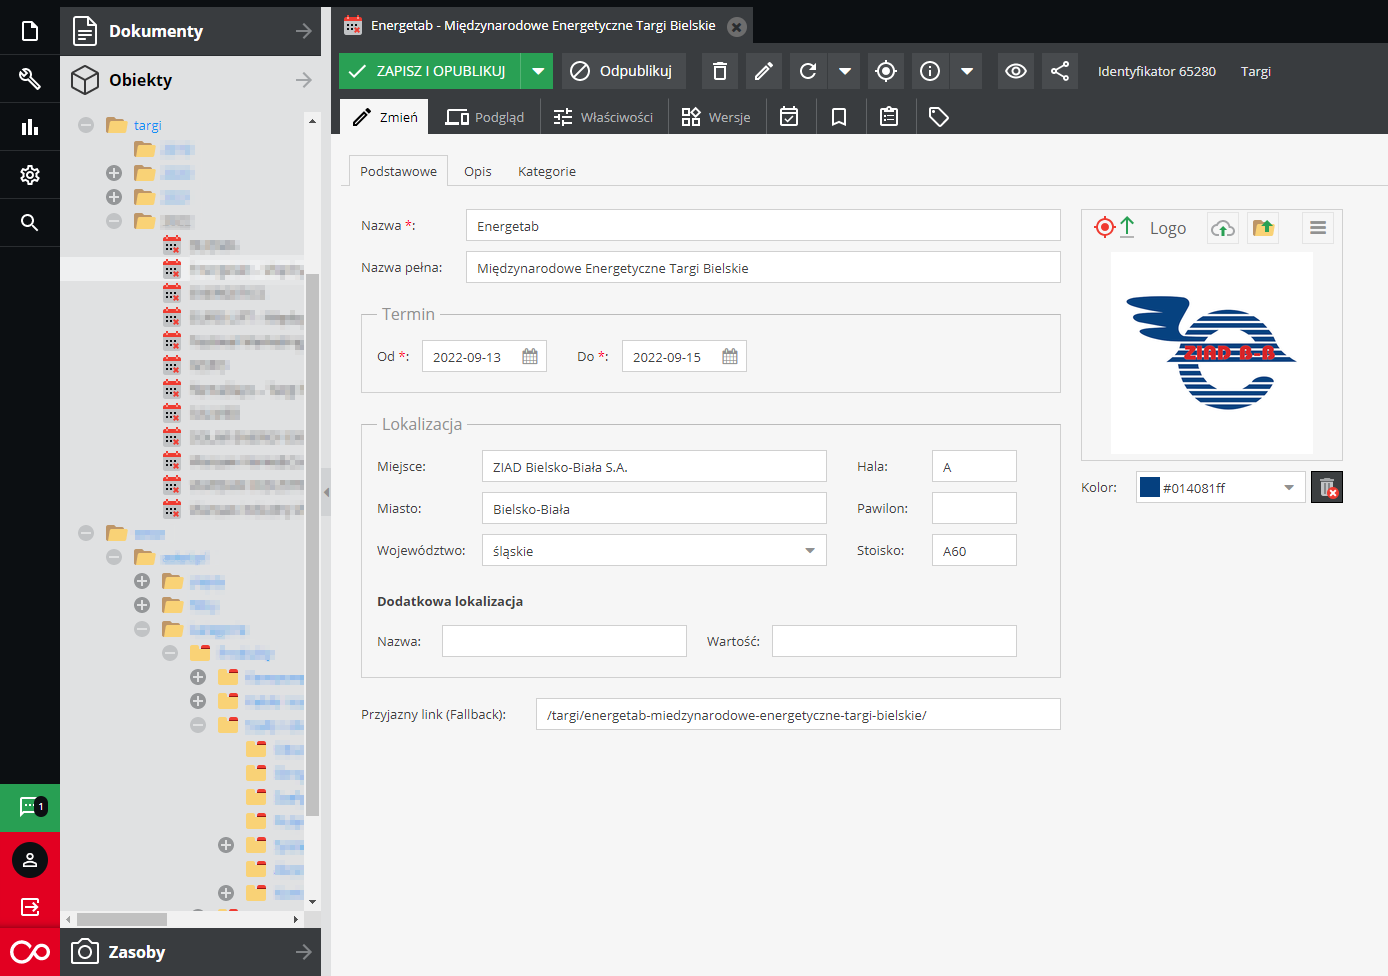
Task: Open the Kolor picker dropdown arrow
Action: pyautogui.click(x=1289, y=488)
